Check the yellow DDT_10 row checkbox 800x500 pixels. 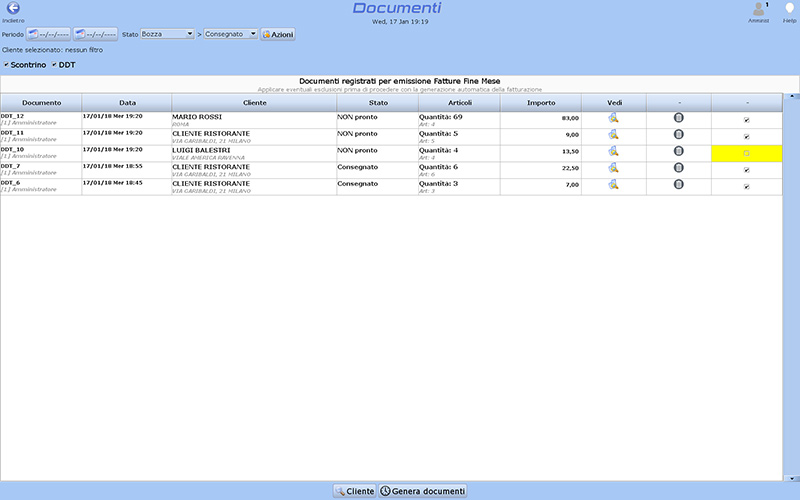746,154
